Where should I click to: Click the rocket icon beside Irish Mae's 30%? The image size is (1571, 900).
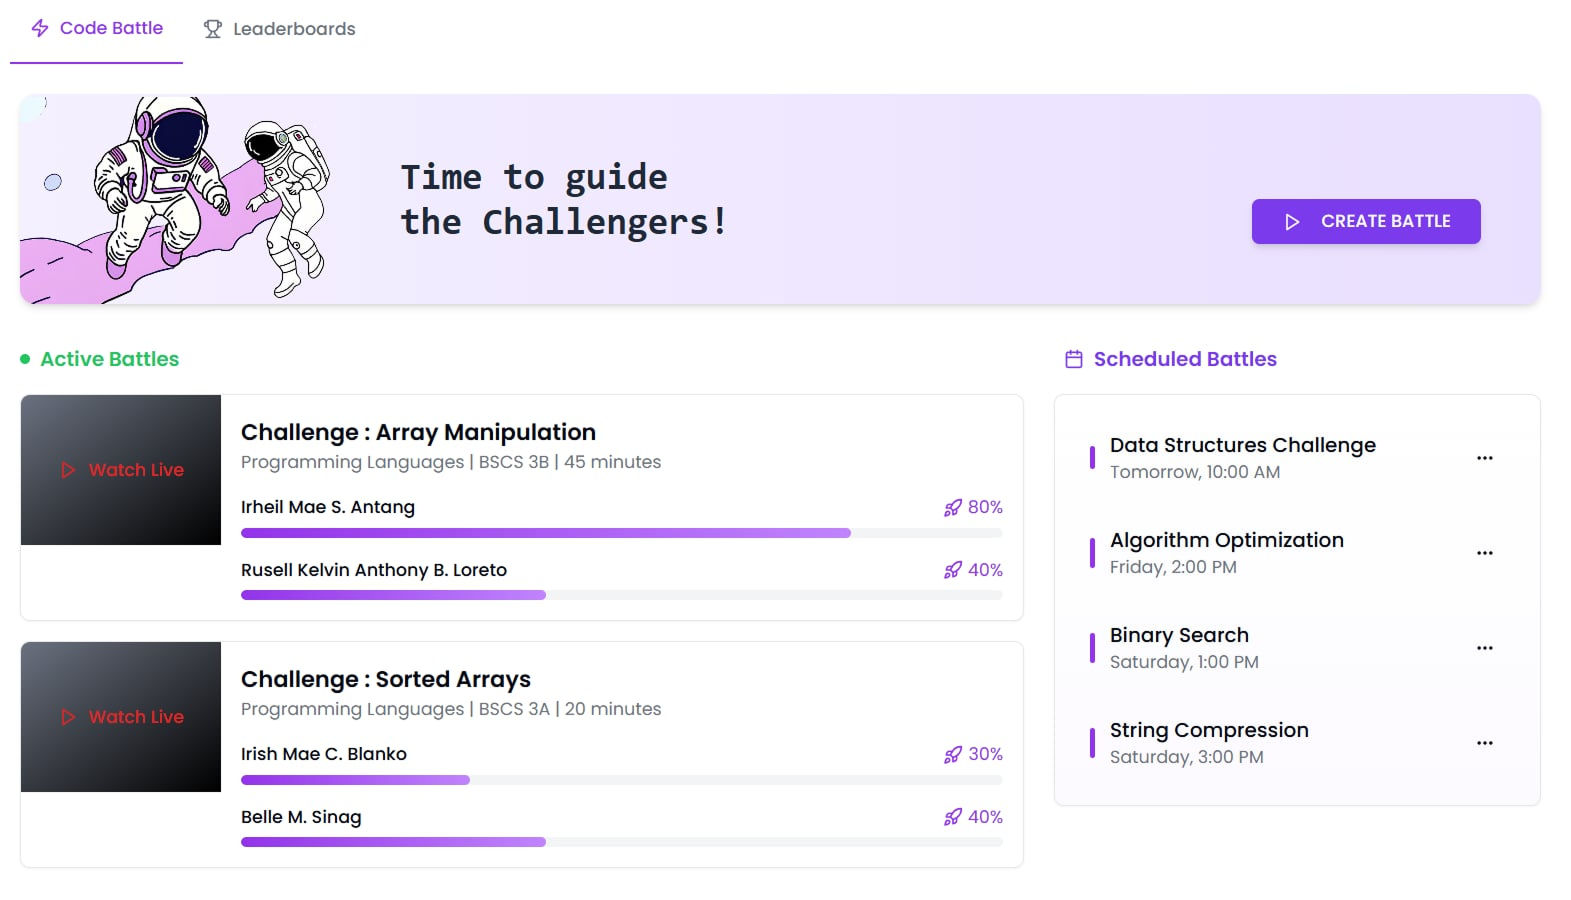point(953,755)
